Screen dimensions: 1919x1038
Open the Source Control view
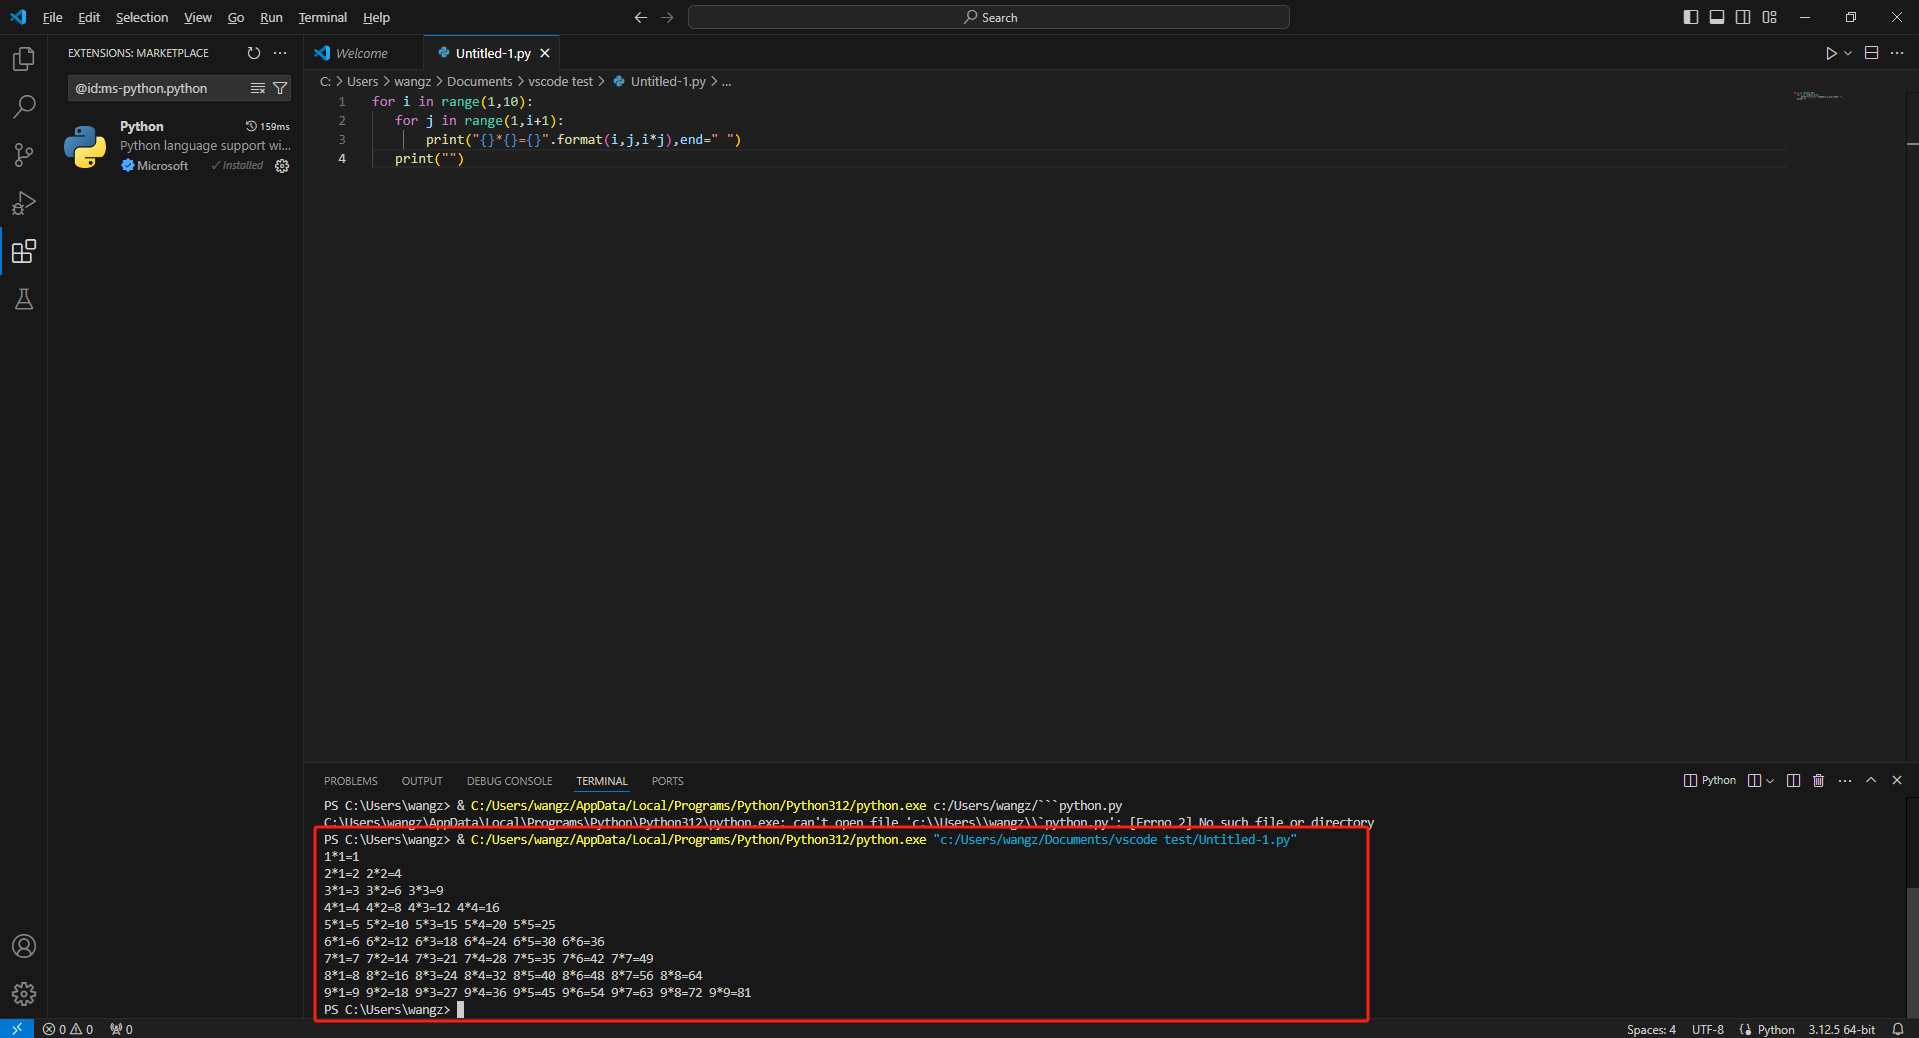point(24,155)
